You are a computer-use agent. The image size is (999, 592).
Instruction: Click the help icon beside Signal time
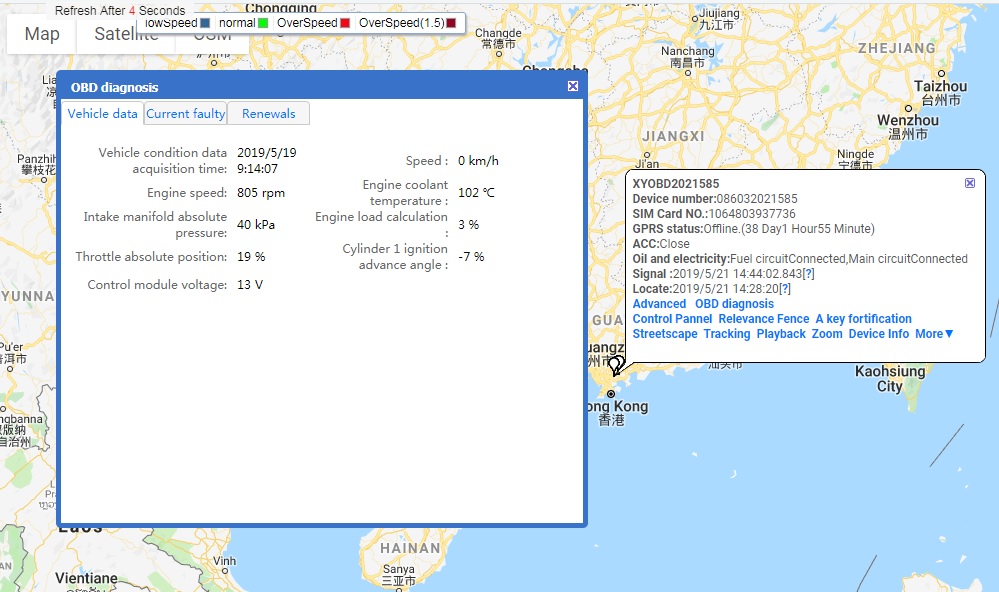click(x=808, y=274)
